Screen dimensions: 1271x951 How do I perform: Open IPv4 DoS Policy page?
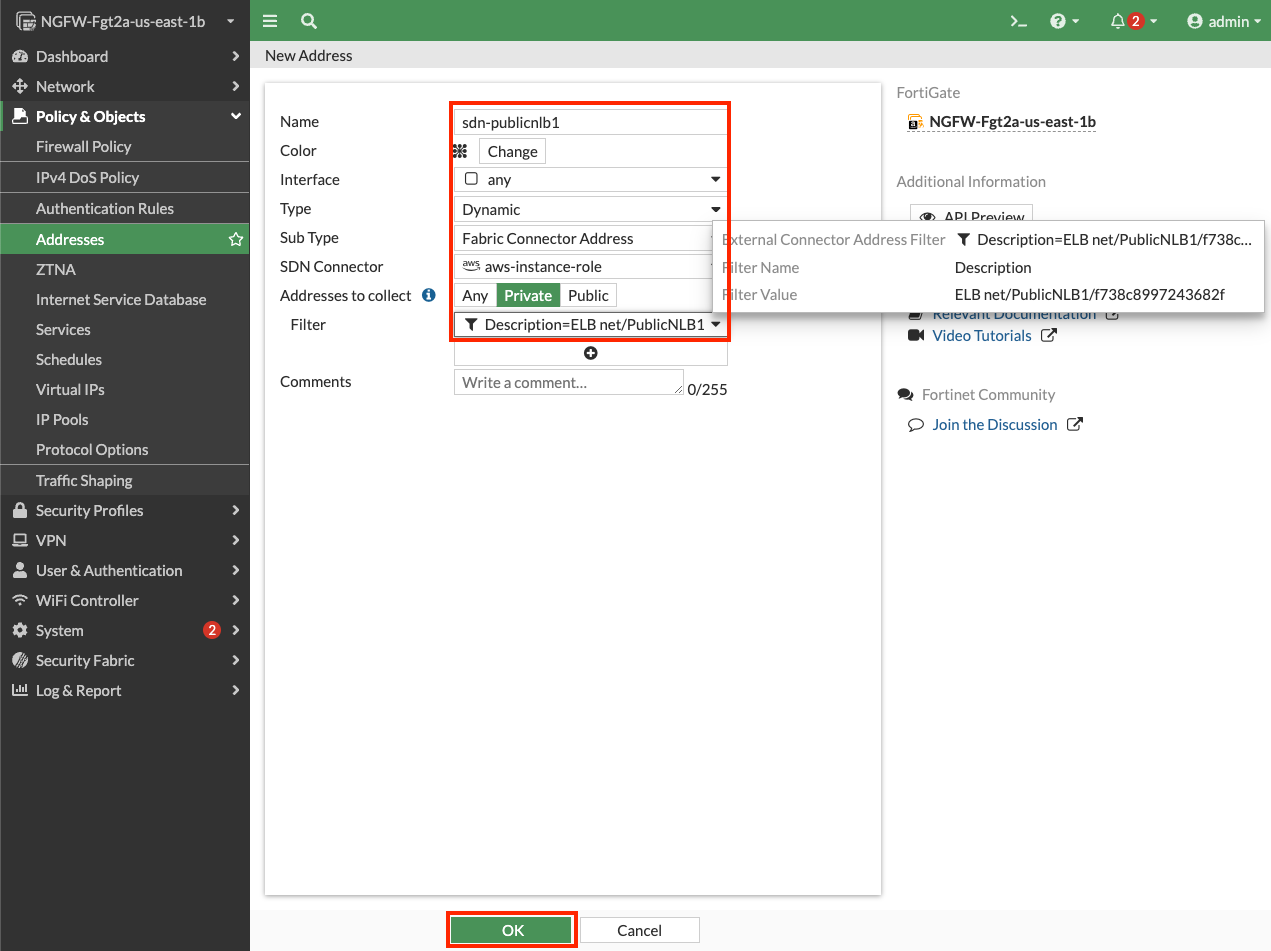pyautogui.click(x=87, y=177)
